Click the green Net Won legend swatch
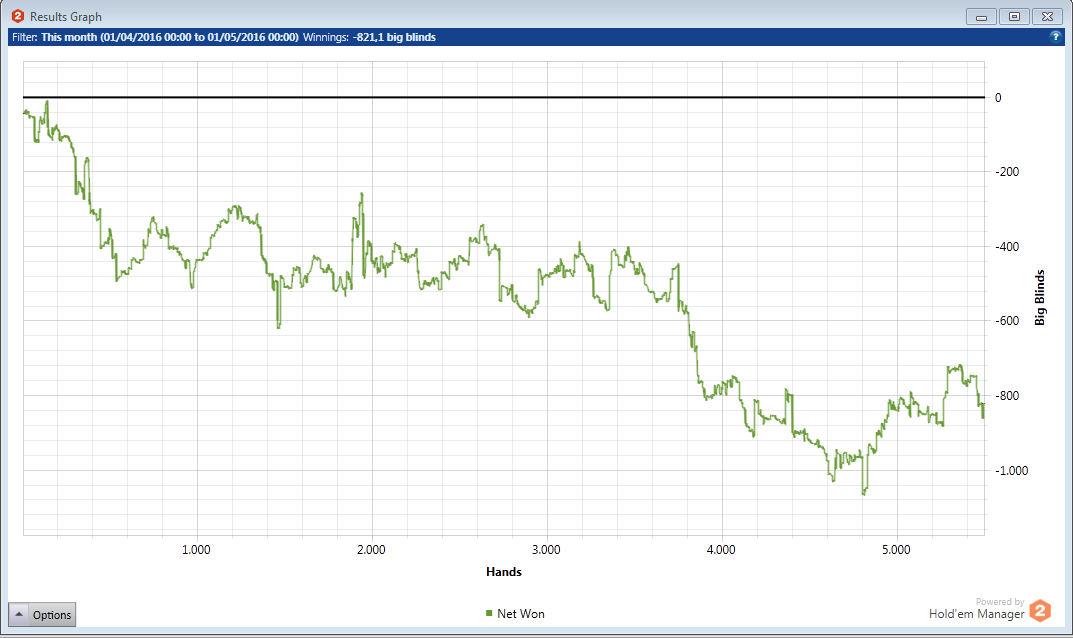1073x638 pixels. coord(489,613)
